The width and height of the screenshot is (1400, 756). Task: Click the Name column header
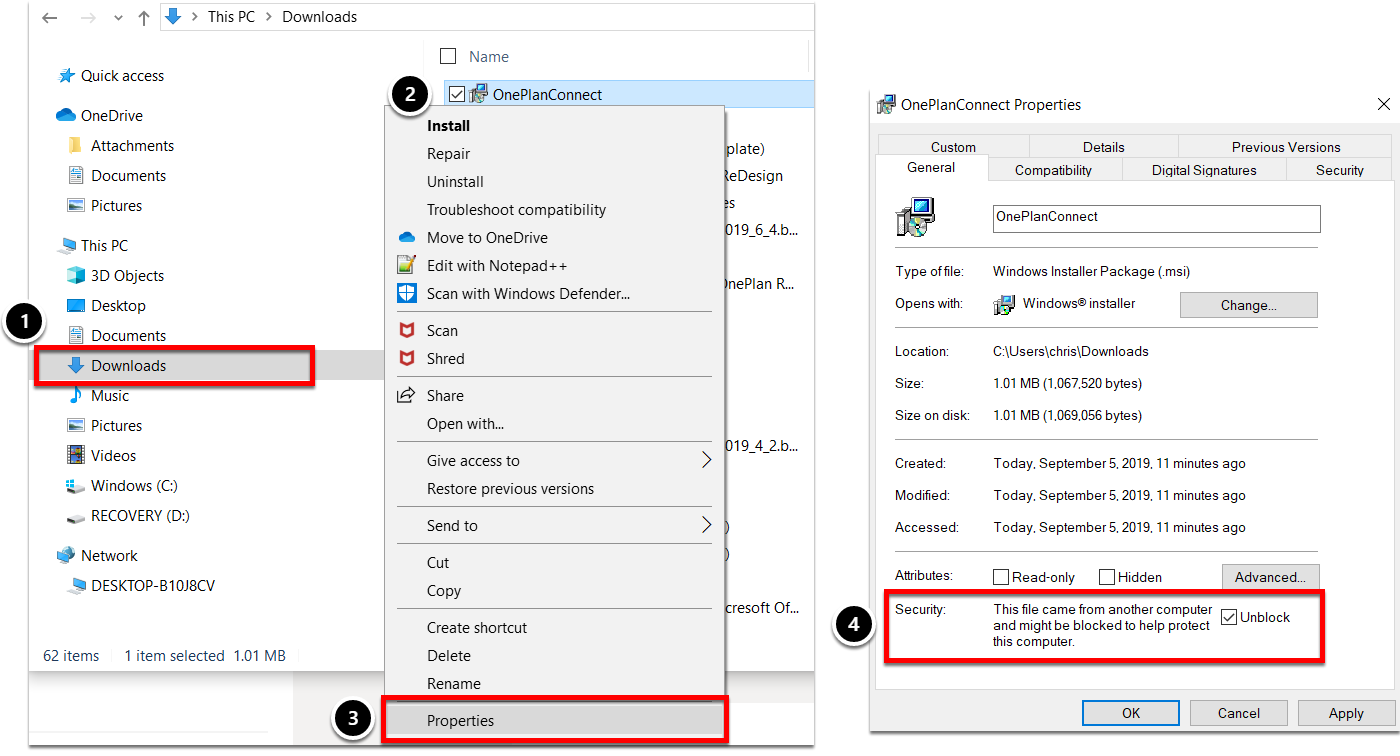(x=489, y=57)
